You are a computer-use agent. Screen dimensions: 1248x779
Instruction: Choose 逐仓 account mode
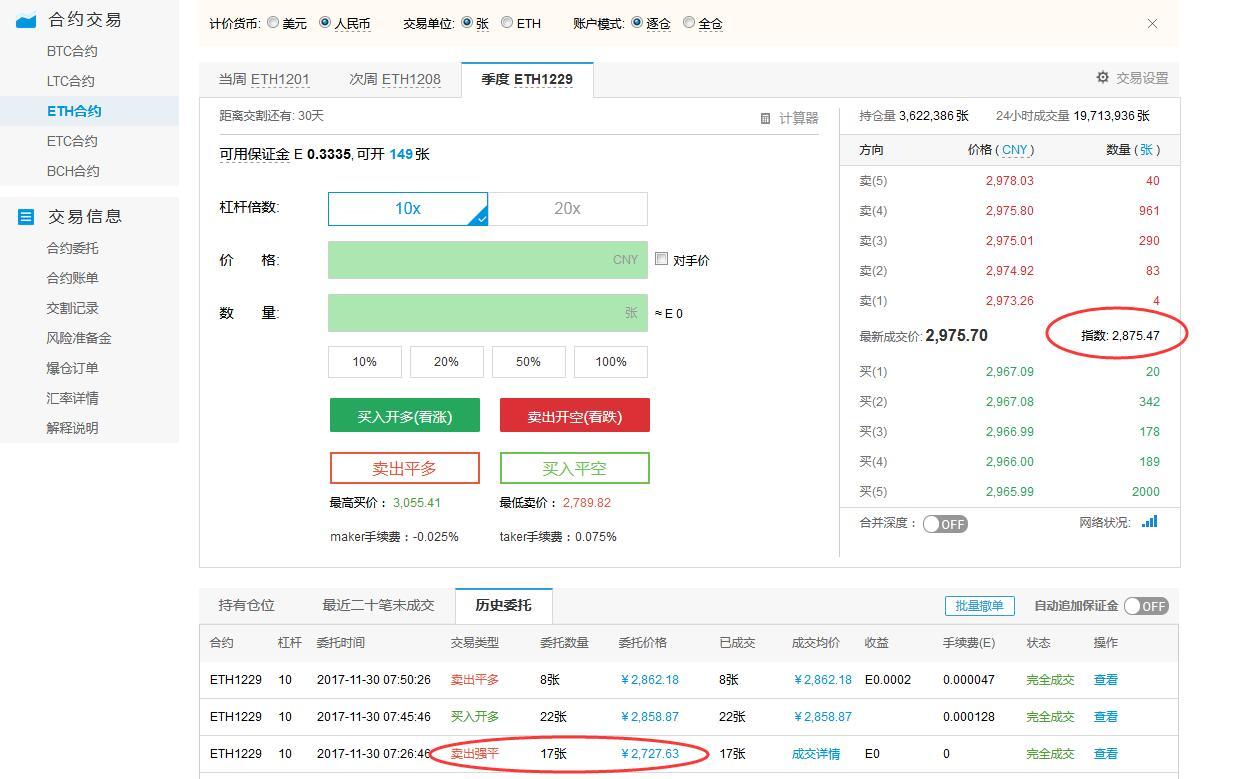[x=637, y=22]
